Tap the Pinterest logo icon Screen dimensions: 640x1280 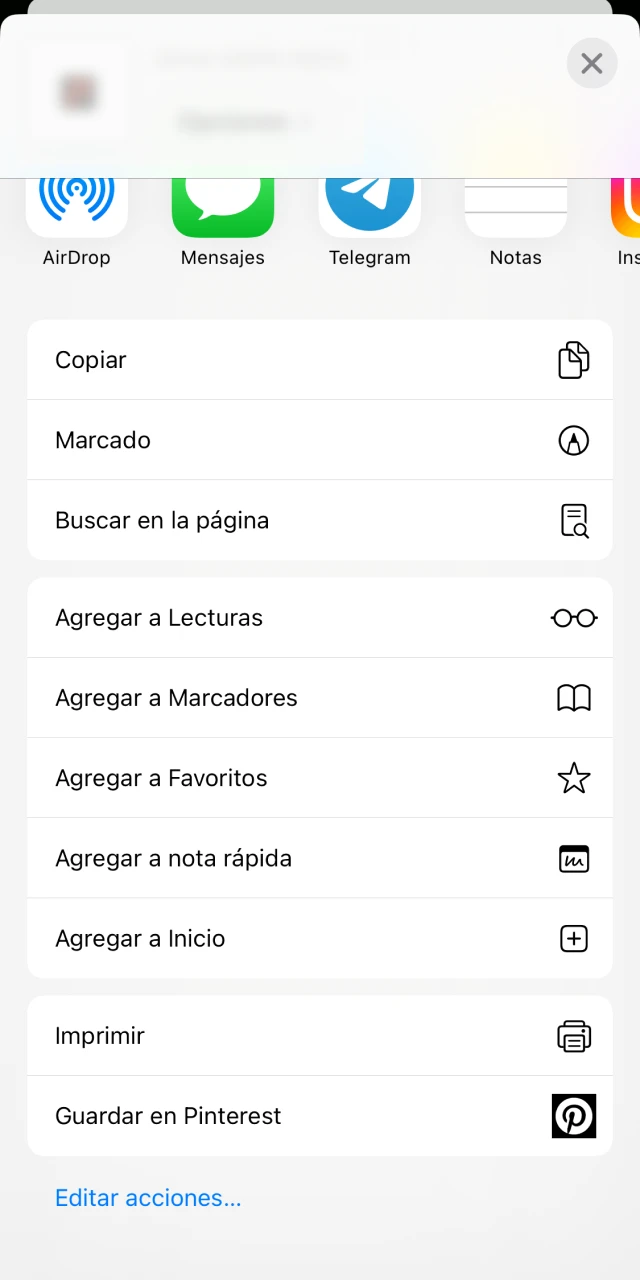pos(573,1116)
